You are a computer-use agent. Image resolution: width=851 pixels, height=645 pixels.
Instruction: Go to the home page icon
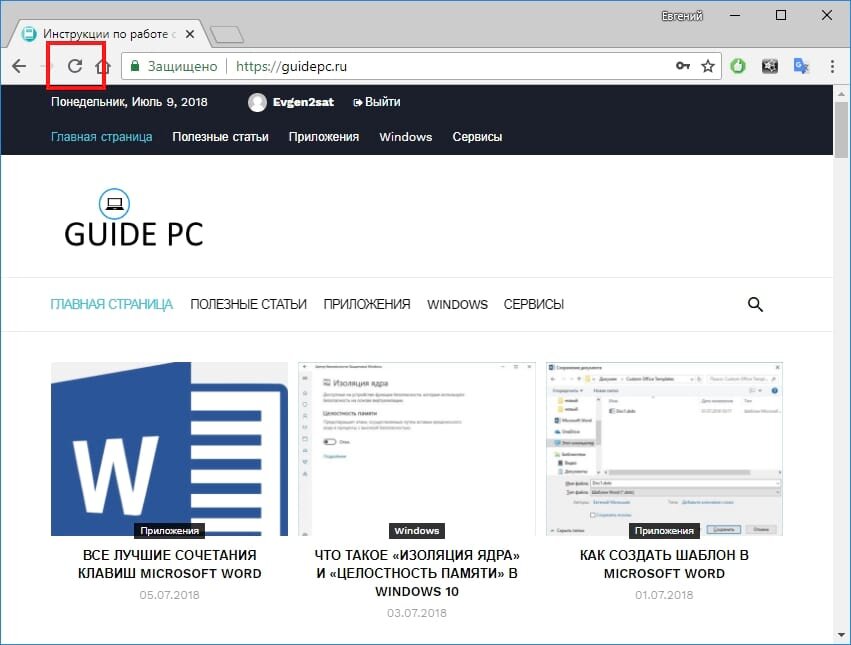click(x=103, y=66)
